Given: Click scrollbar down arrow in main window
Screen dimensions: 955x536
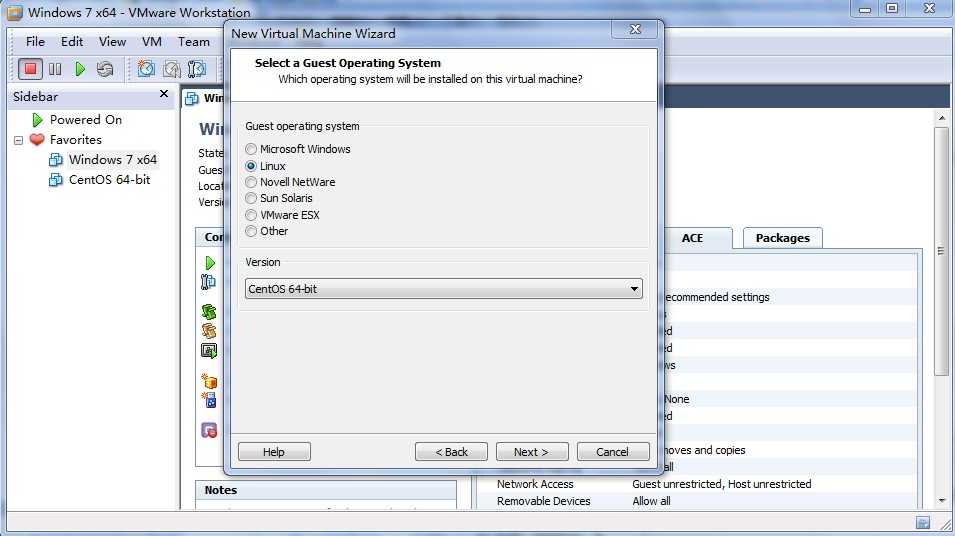Looking at the screenshot, I should coord(942,501).
